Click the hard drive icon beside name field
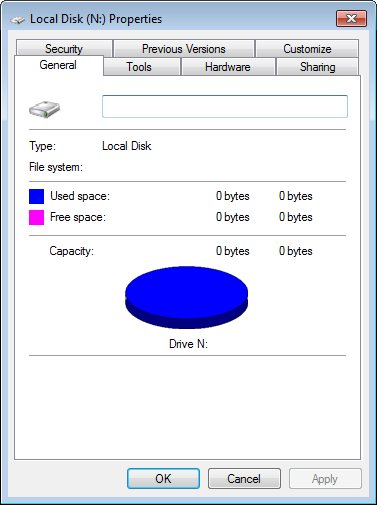 tap(44, 110)
